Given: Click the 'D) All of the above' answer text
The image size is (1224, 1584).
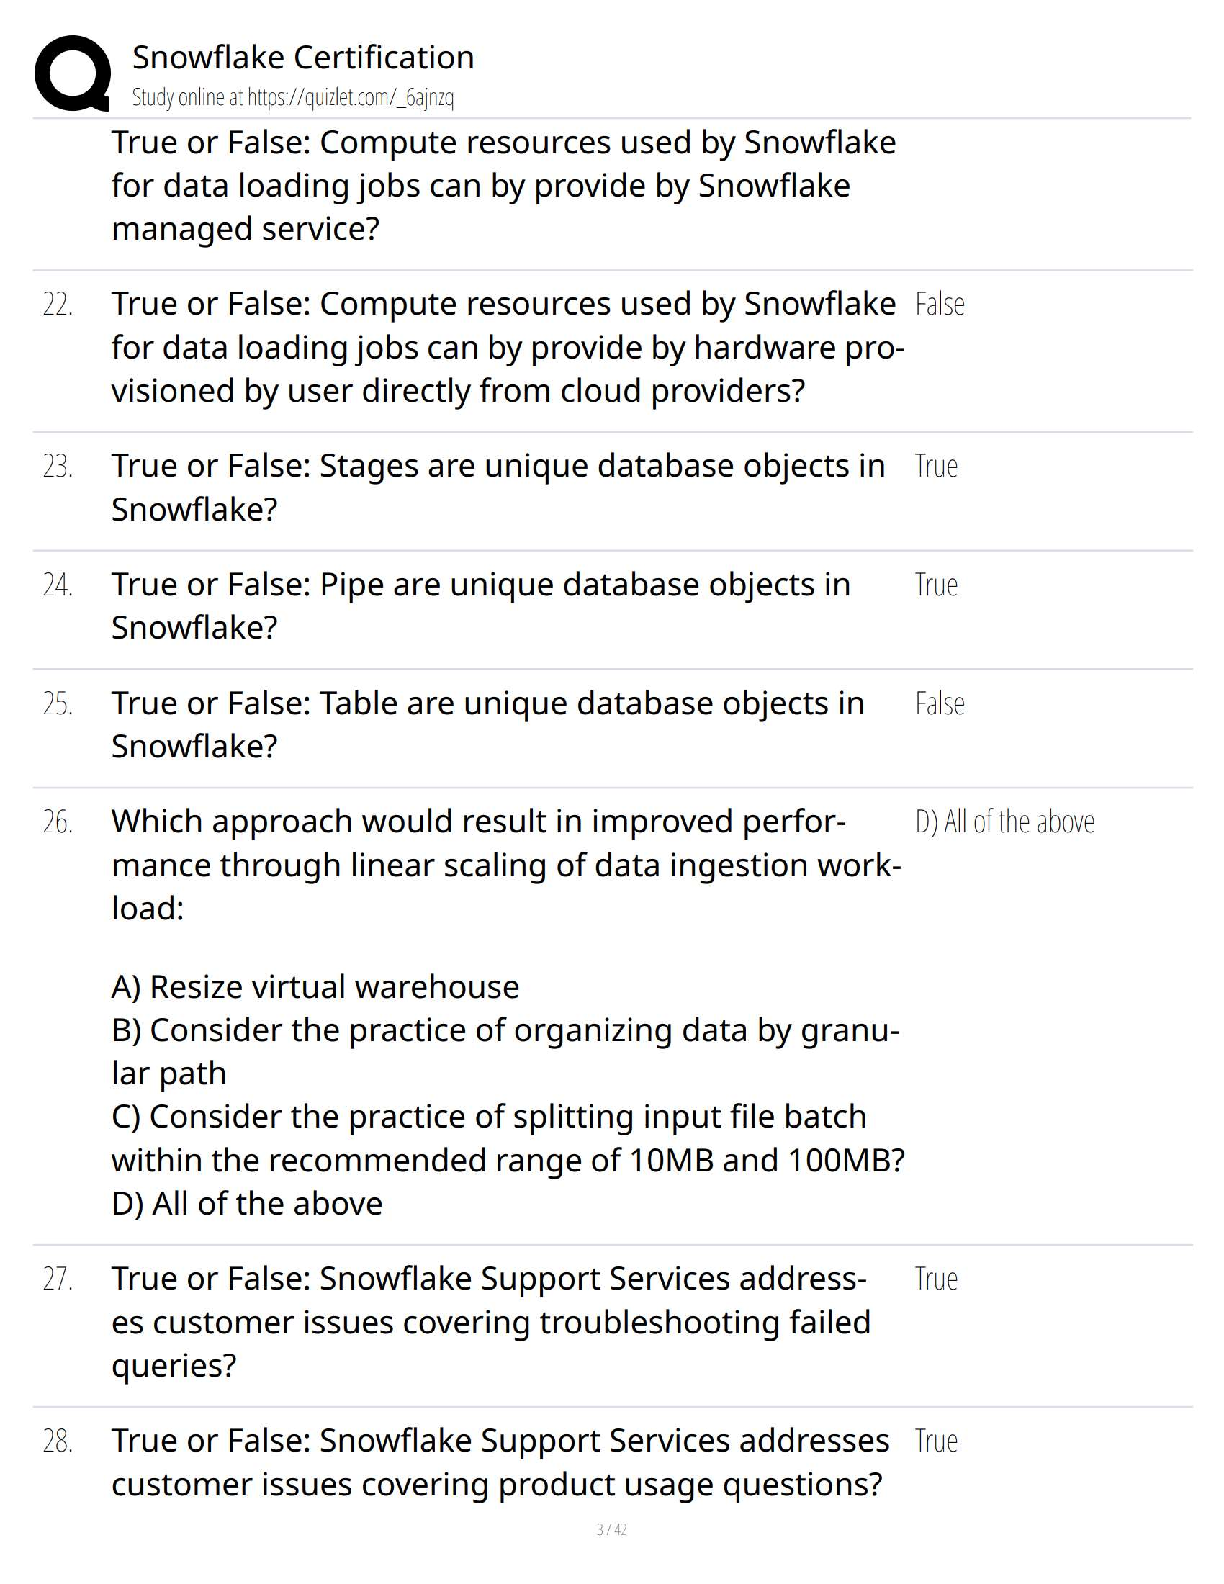Looking at the screenshot, I should [x=1004, y=822].
